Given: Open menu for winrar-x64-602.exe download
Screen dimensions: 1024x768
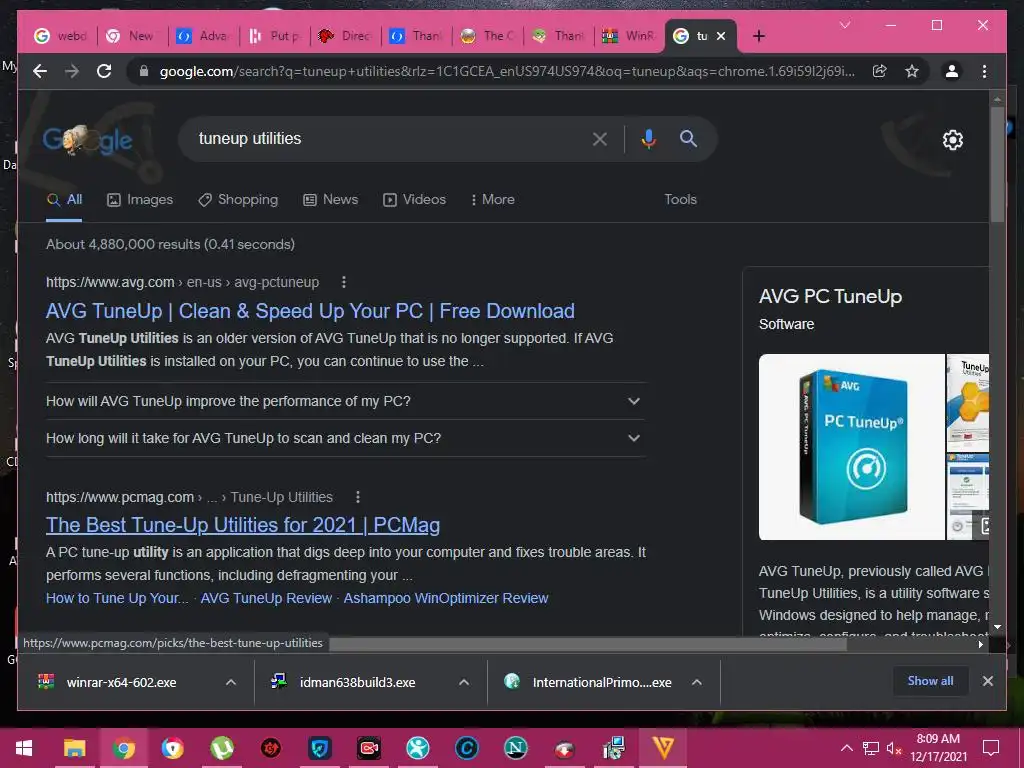Looking at the screenshot, I should pos(231,682).
